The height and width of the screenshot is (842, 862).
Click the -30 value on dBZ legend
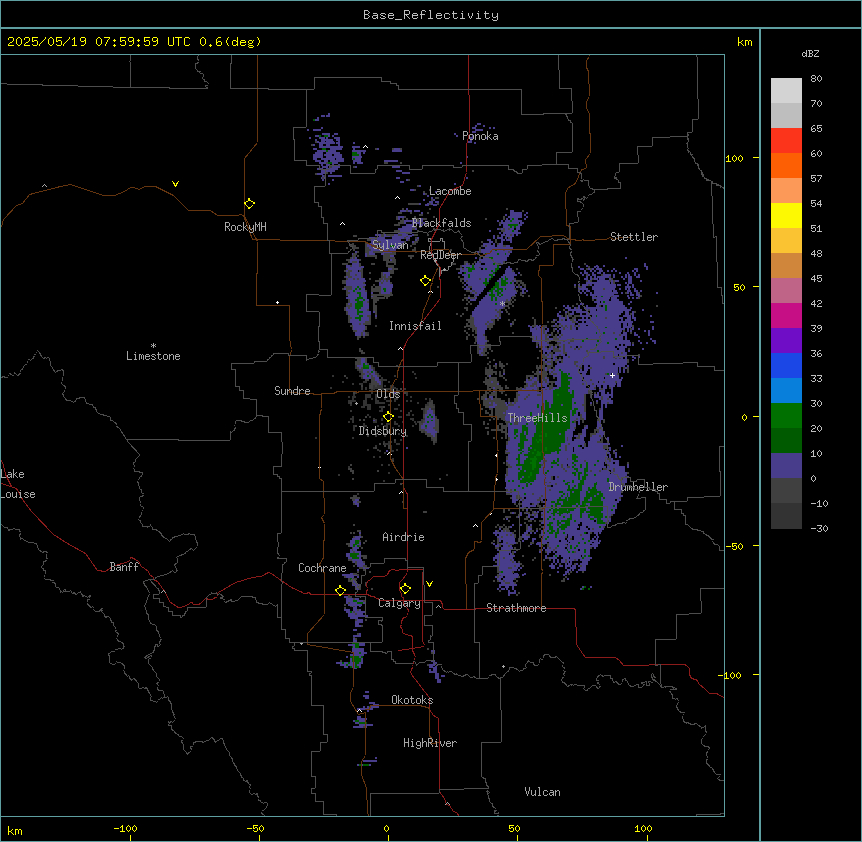(819, 528)
